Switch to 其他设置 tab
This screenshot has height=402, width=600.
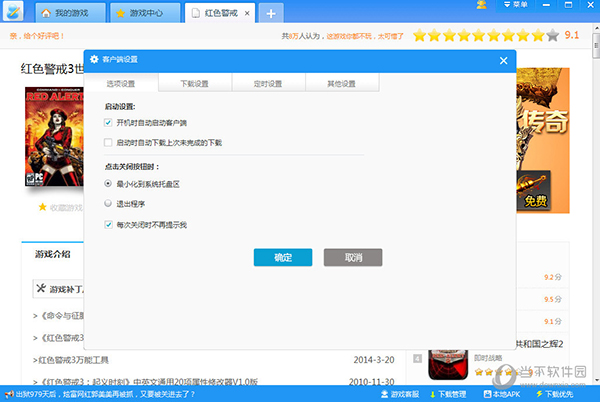pos(341,83)
